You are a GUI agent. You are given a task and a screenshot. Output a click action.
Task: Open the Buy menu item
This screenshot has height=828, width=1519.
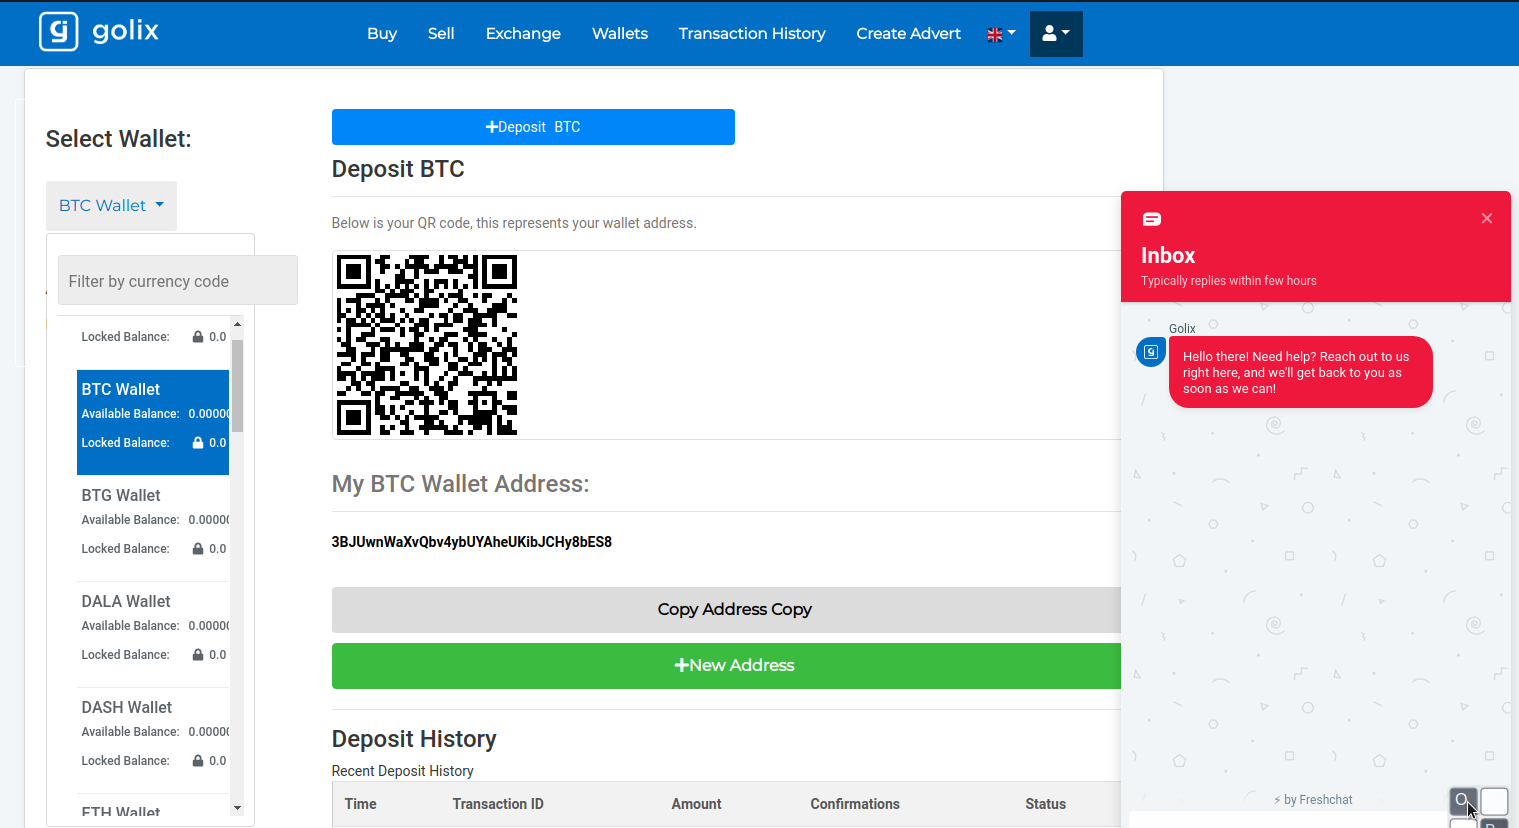pyautogui.click(x=382, y=33)
